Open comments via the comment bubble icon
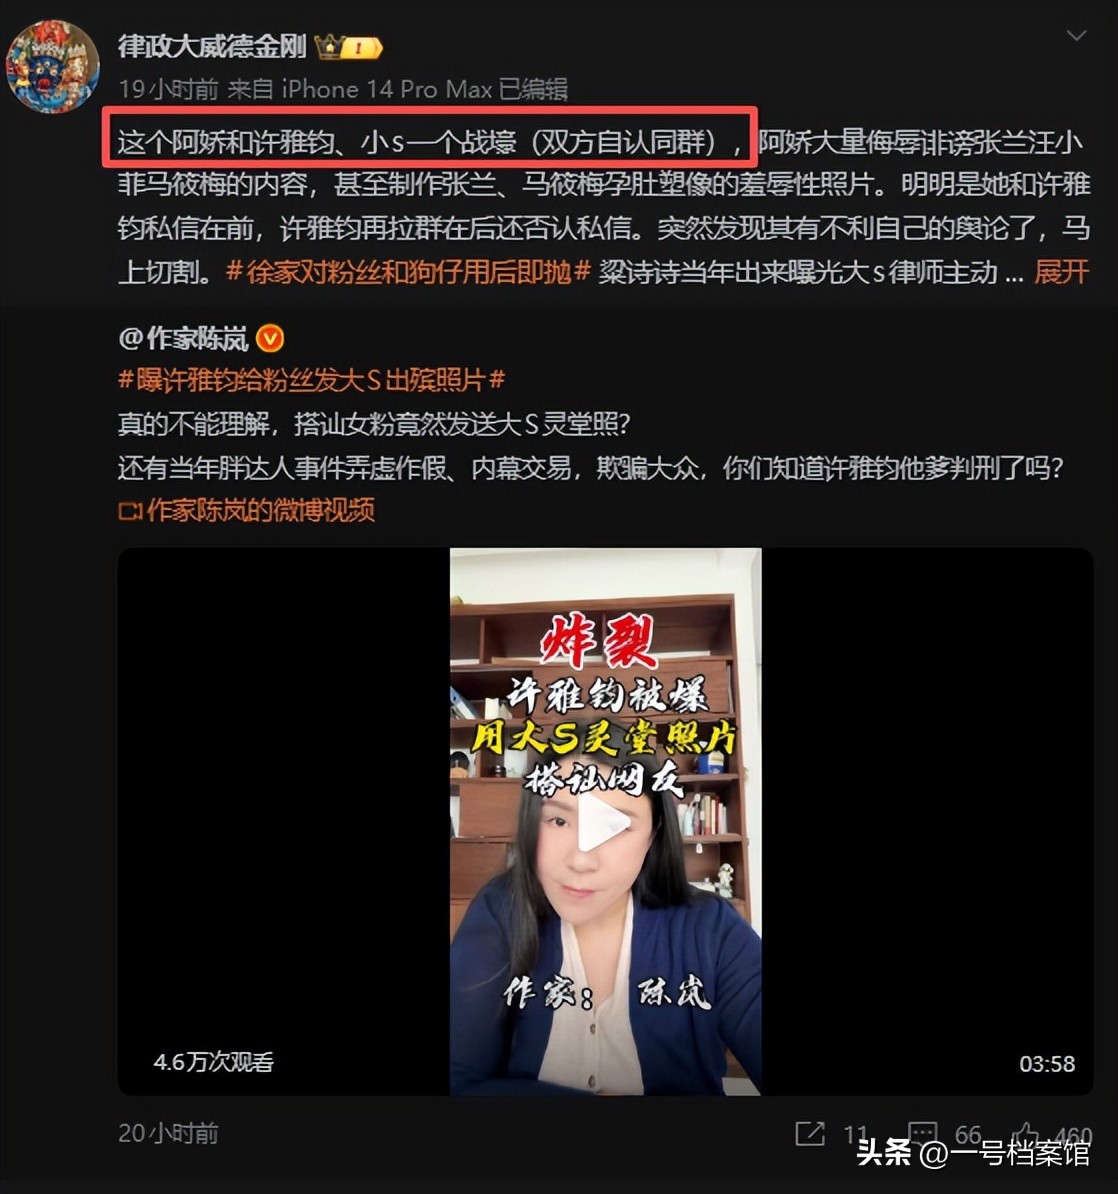Image resolution: width=1118 pixels, height=1194 pixels. click(x=922, y=1134)
